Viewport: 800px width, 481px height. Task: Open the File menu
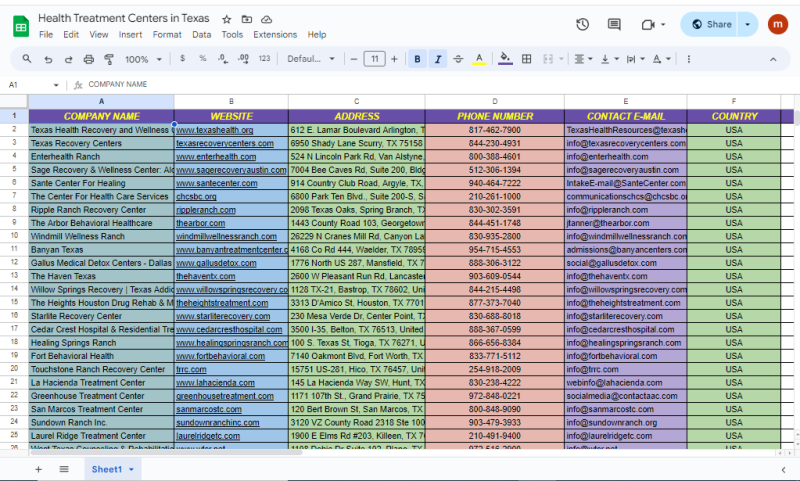point(46,35)
